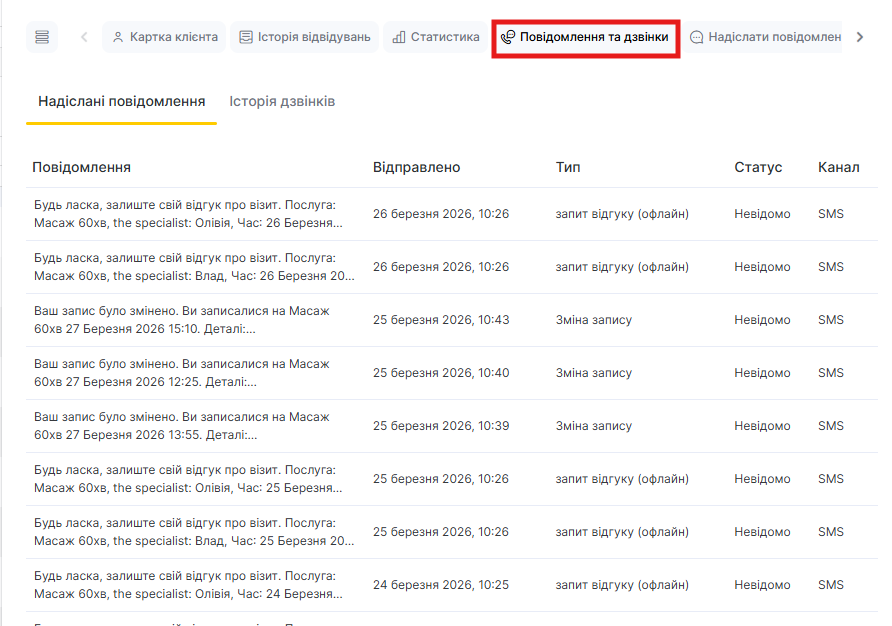
Task: Open the list menu icon at top left
Action: click(42, 37)
